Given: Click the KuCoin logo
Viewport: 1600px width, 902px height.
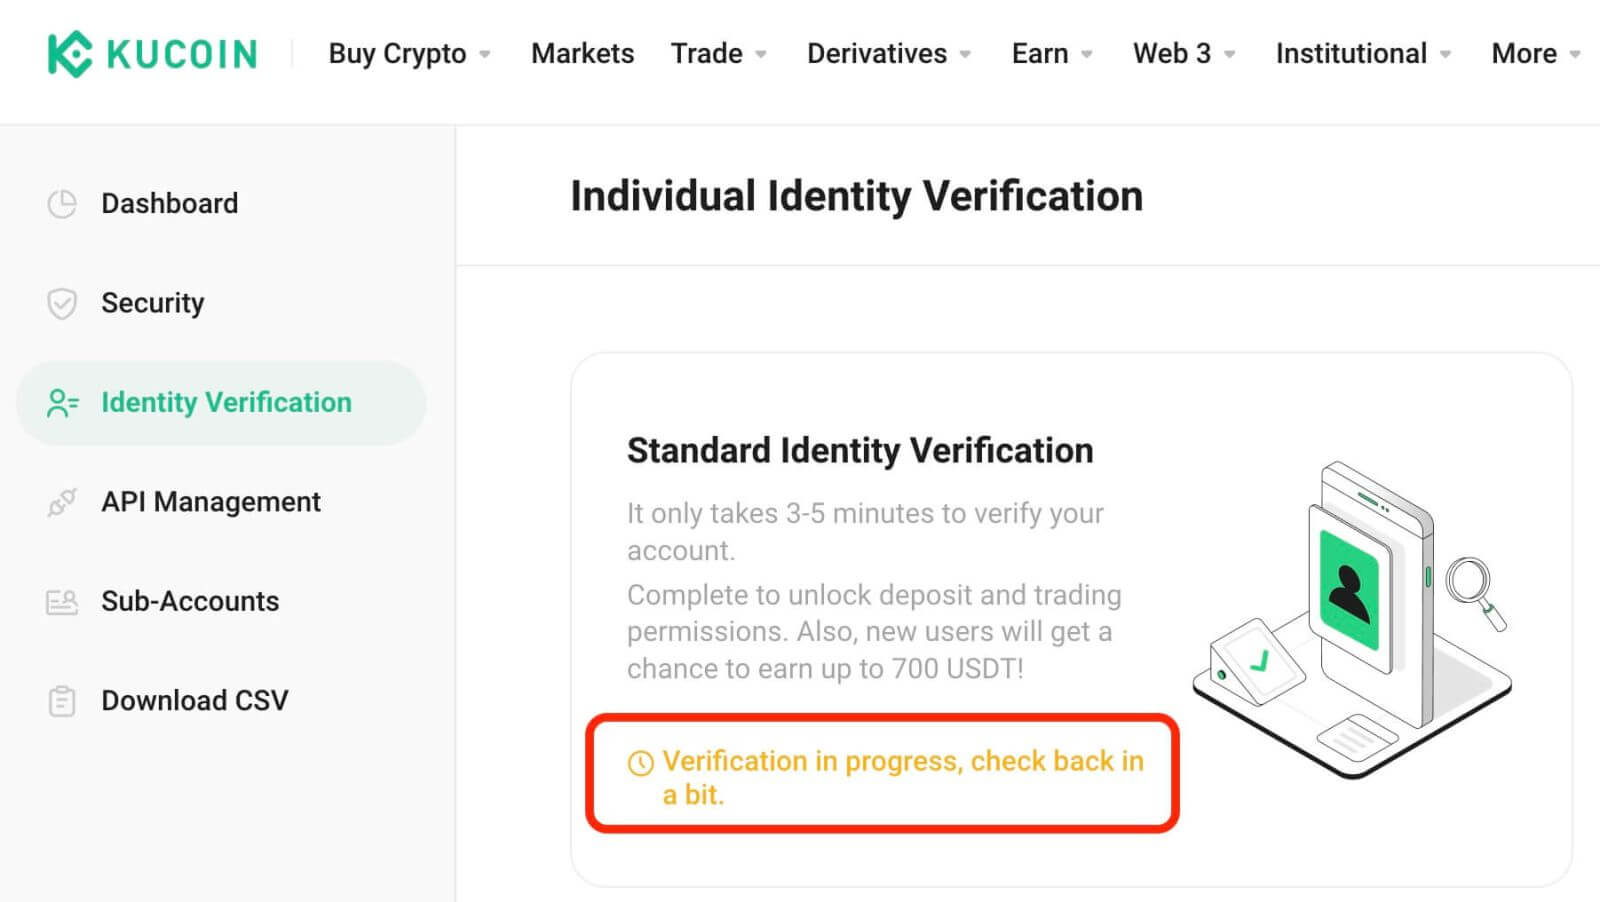Looking at the screenshot, I should pyautogui.click(x=150, y=53).
